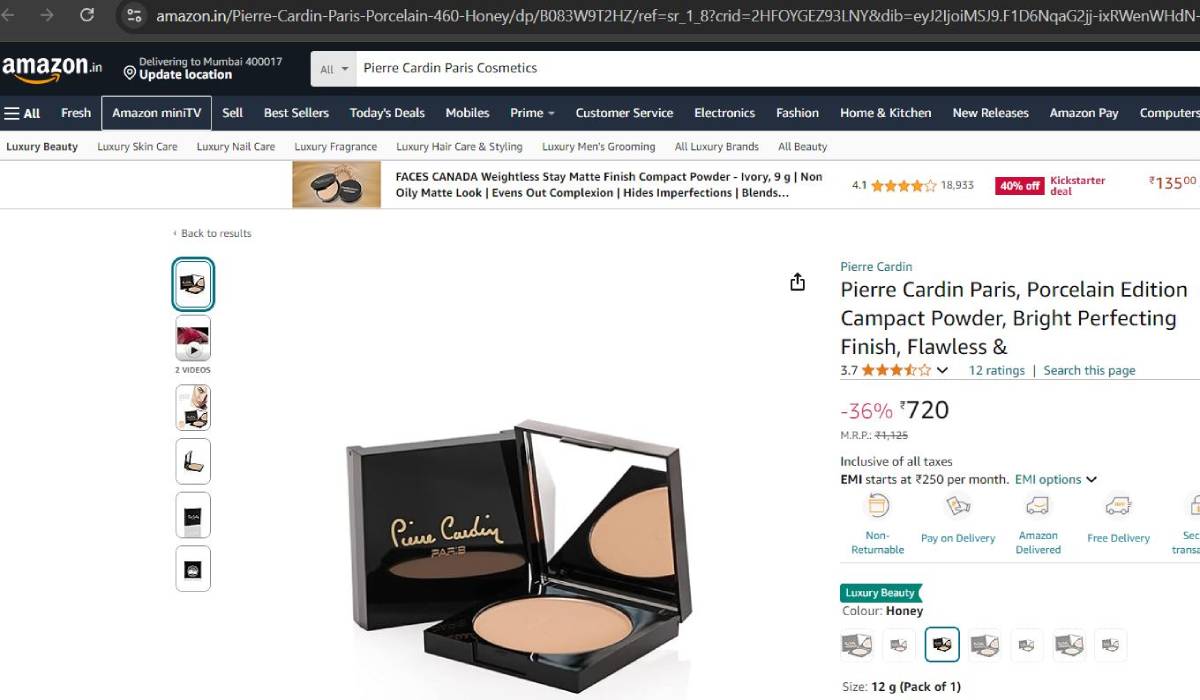This screenshot has width=1200, height=700.
Task: Choose the first colour variant swatch
Action: [x=857, y=645]
